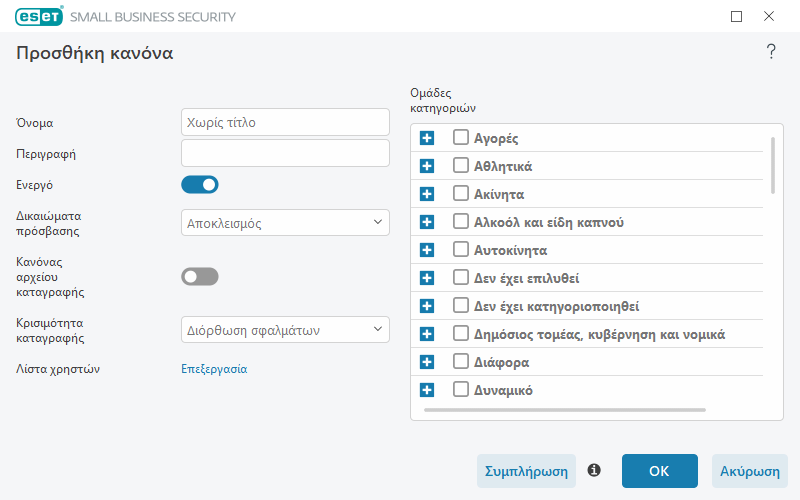Click the info icon beside Συμπλήρωση
The height and width of the screenshot is (500, 800).
pos(594,470)
